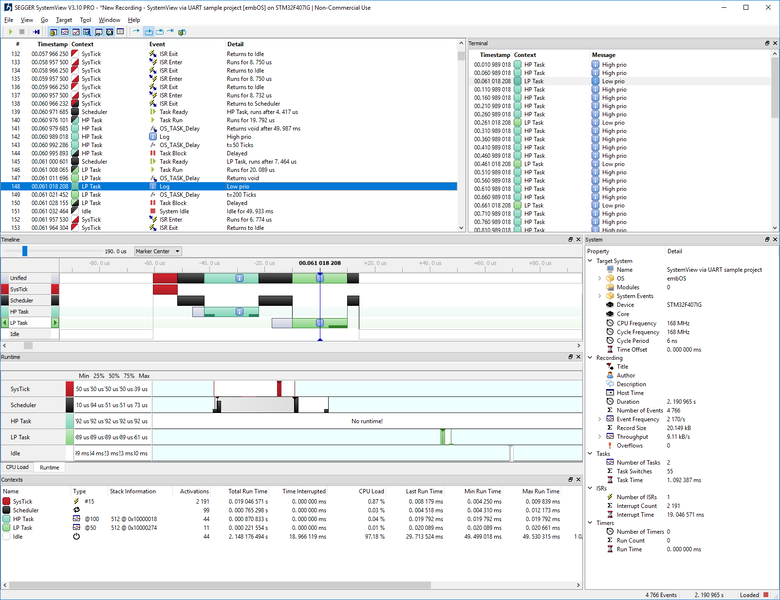Click the red status indicator beside Loaded
This screenshot has width=780, height=600.
coord(766,595)
